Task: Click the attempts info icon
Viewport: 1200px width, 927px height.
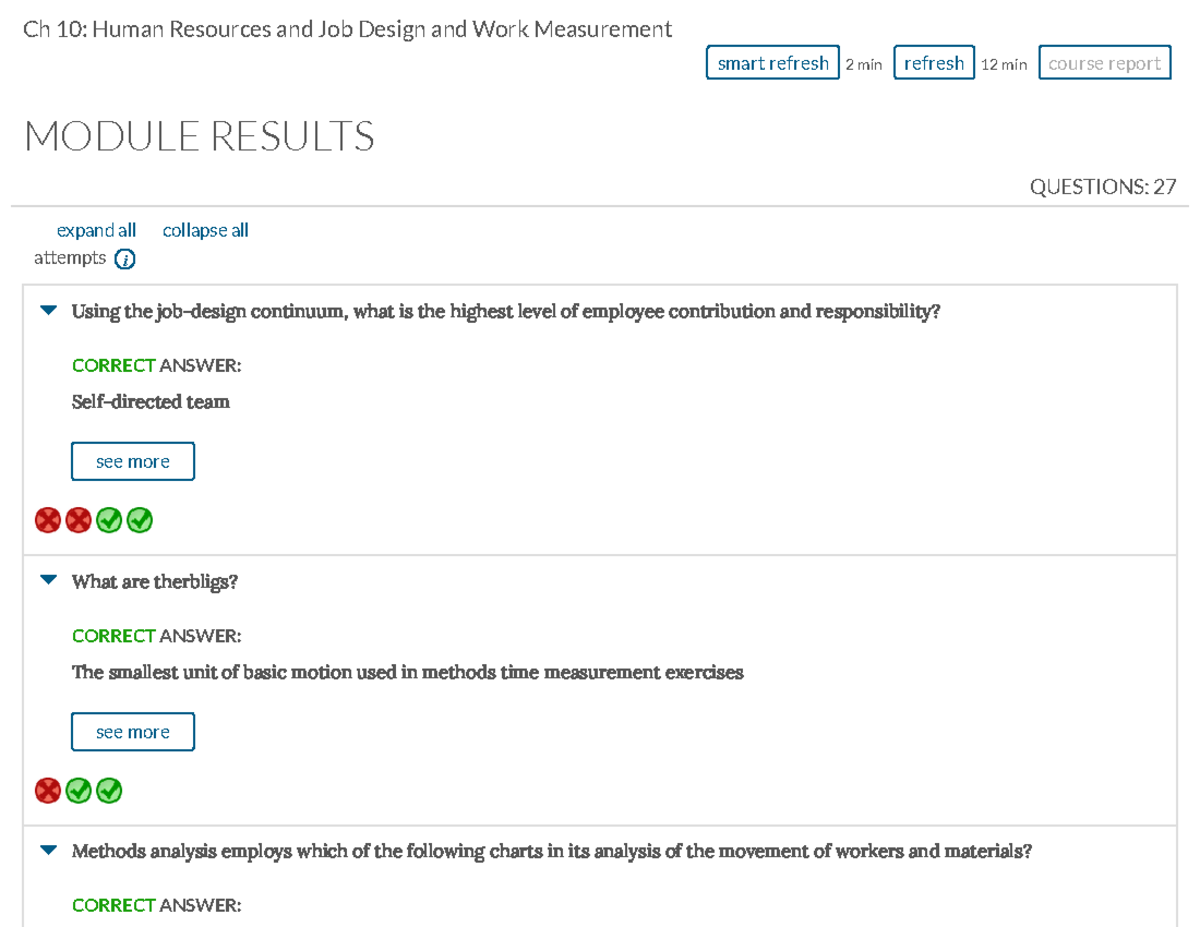Action: pos(124,258)
